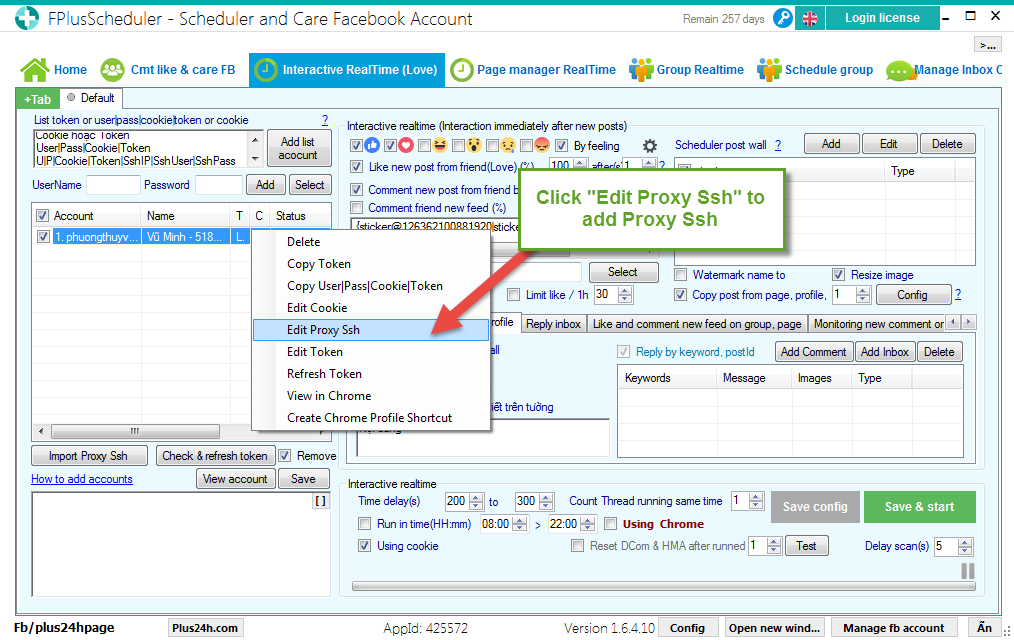The image size is (1014, 640).
Task: Increase the Delay scan(s) spinner
Action: 965,542
